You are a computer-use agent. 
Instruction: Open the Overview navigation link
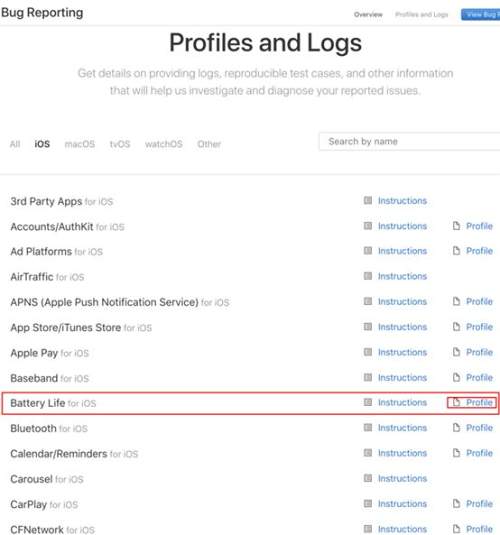pos(368,15)
